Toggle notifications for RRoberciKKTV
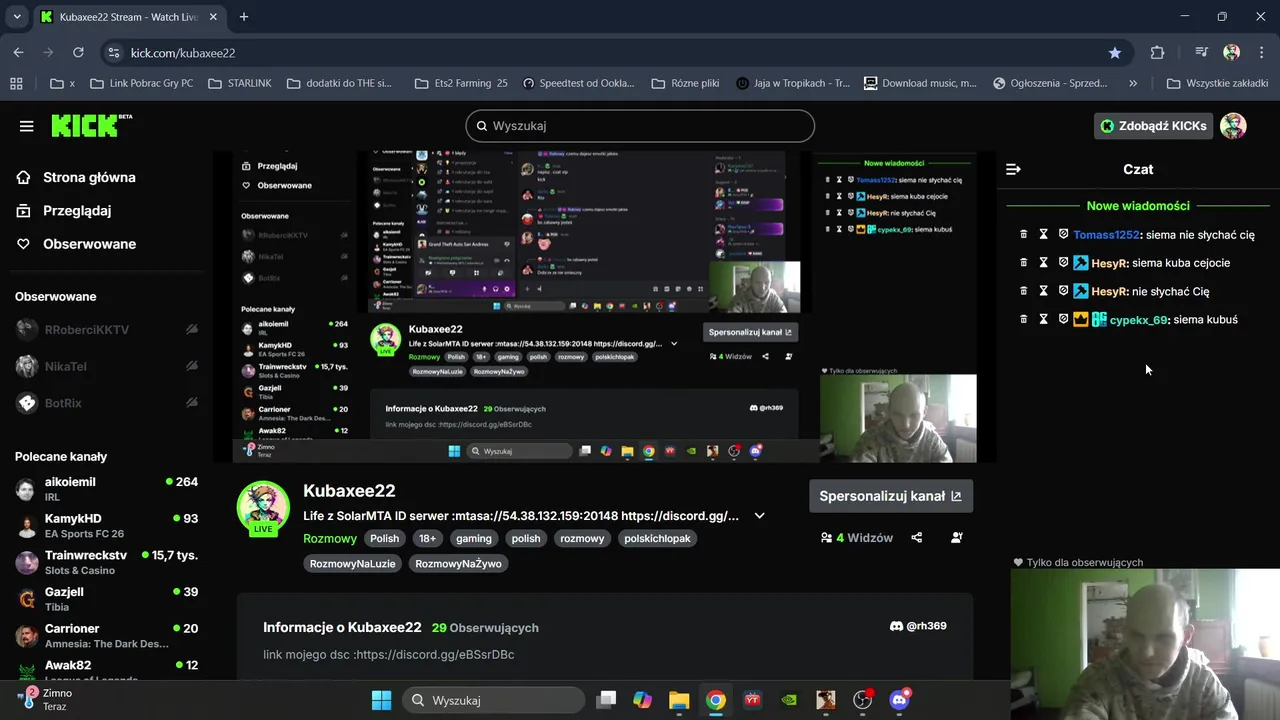The image size is (1280, 720). (x=192, y=330)
